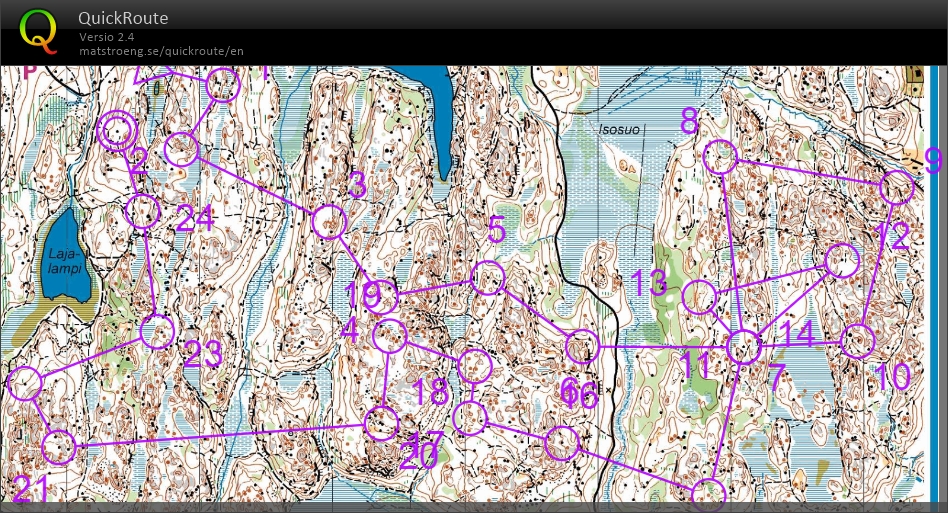Click the sosuo marsh label
Image resolution: width=948 pixels, height=513 pixels.
pos(619,130)
